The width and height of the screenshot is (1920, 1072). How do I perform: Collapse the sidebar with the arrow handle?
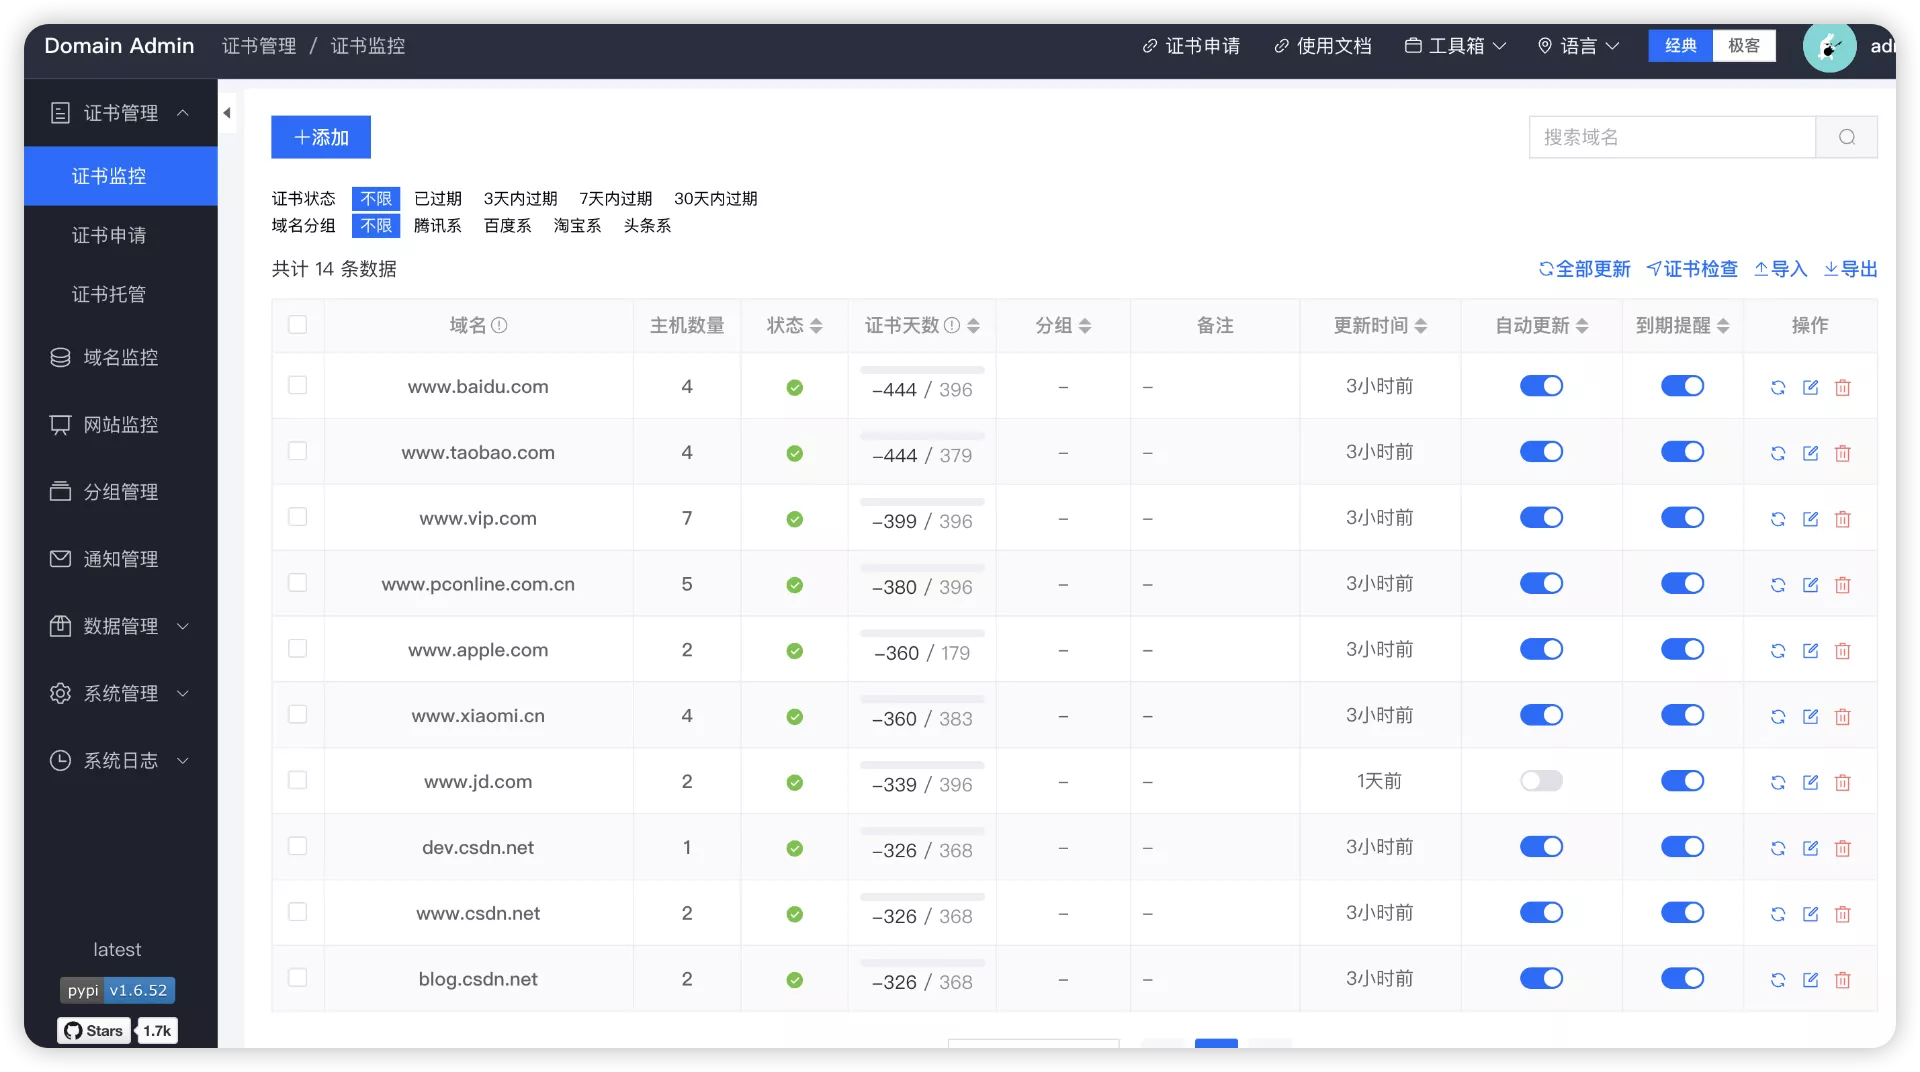pos(227,113)
